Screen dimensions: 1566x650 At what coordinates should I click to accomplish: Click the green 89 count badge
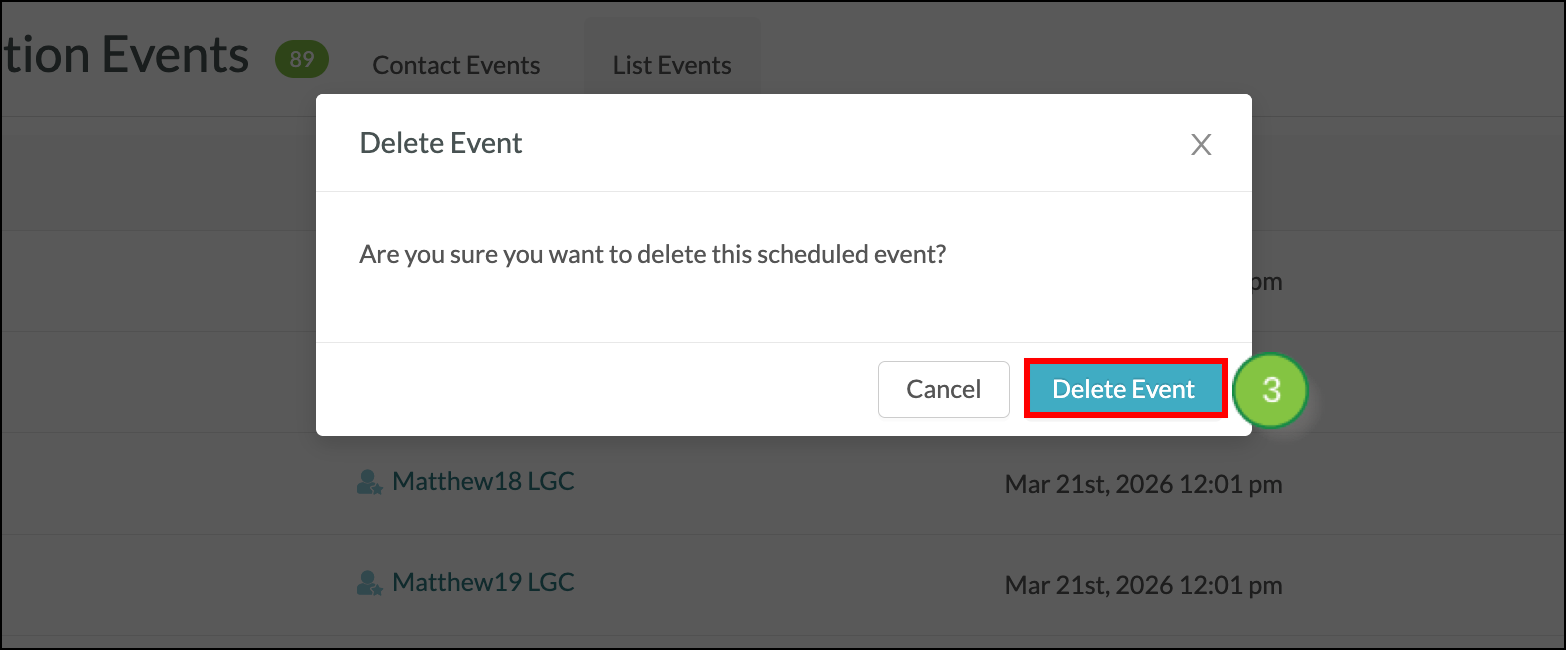[301, 60]
